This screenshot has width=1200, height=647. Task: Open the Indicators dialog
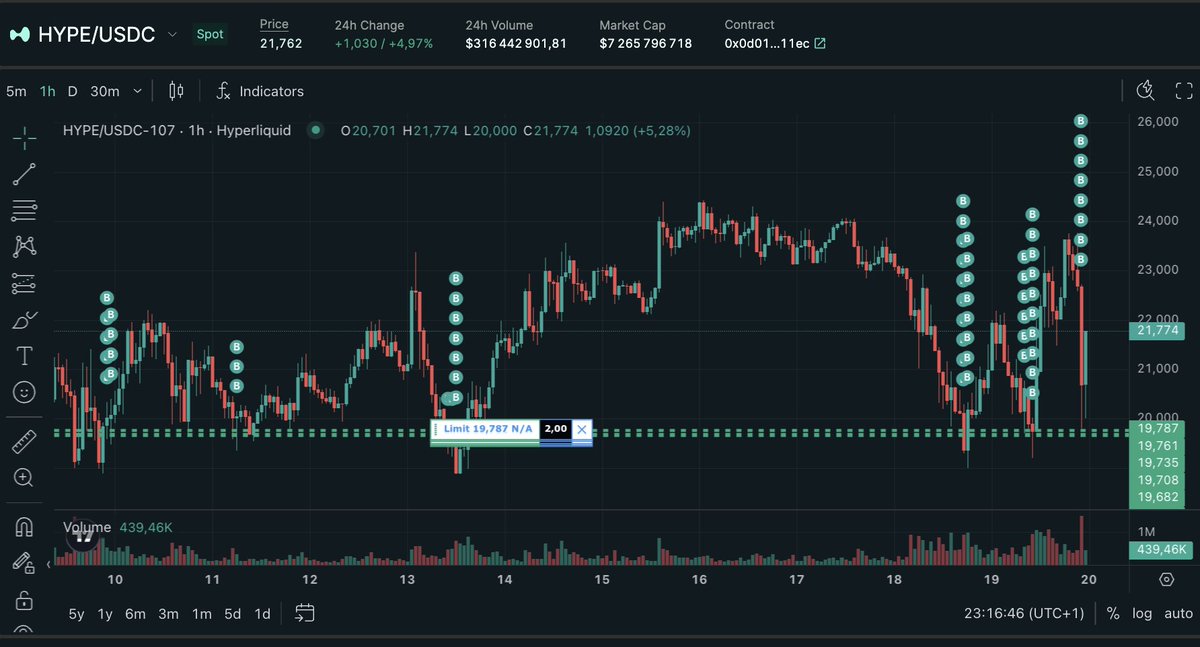pyautogui.click(x=260, y=91)
